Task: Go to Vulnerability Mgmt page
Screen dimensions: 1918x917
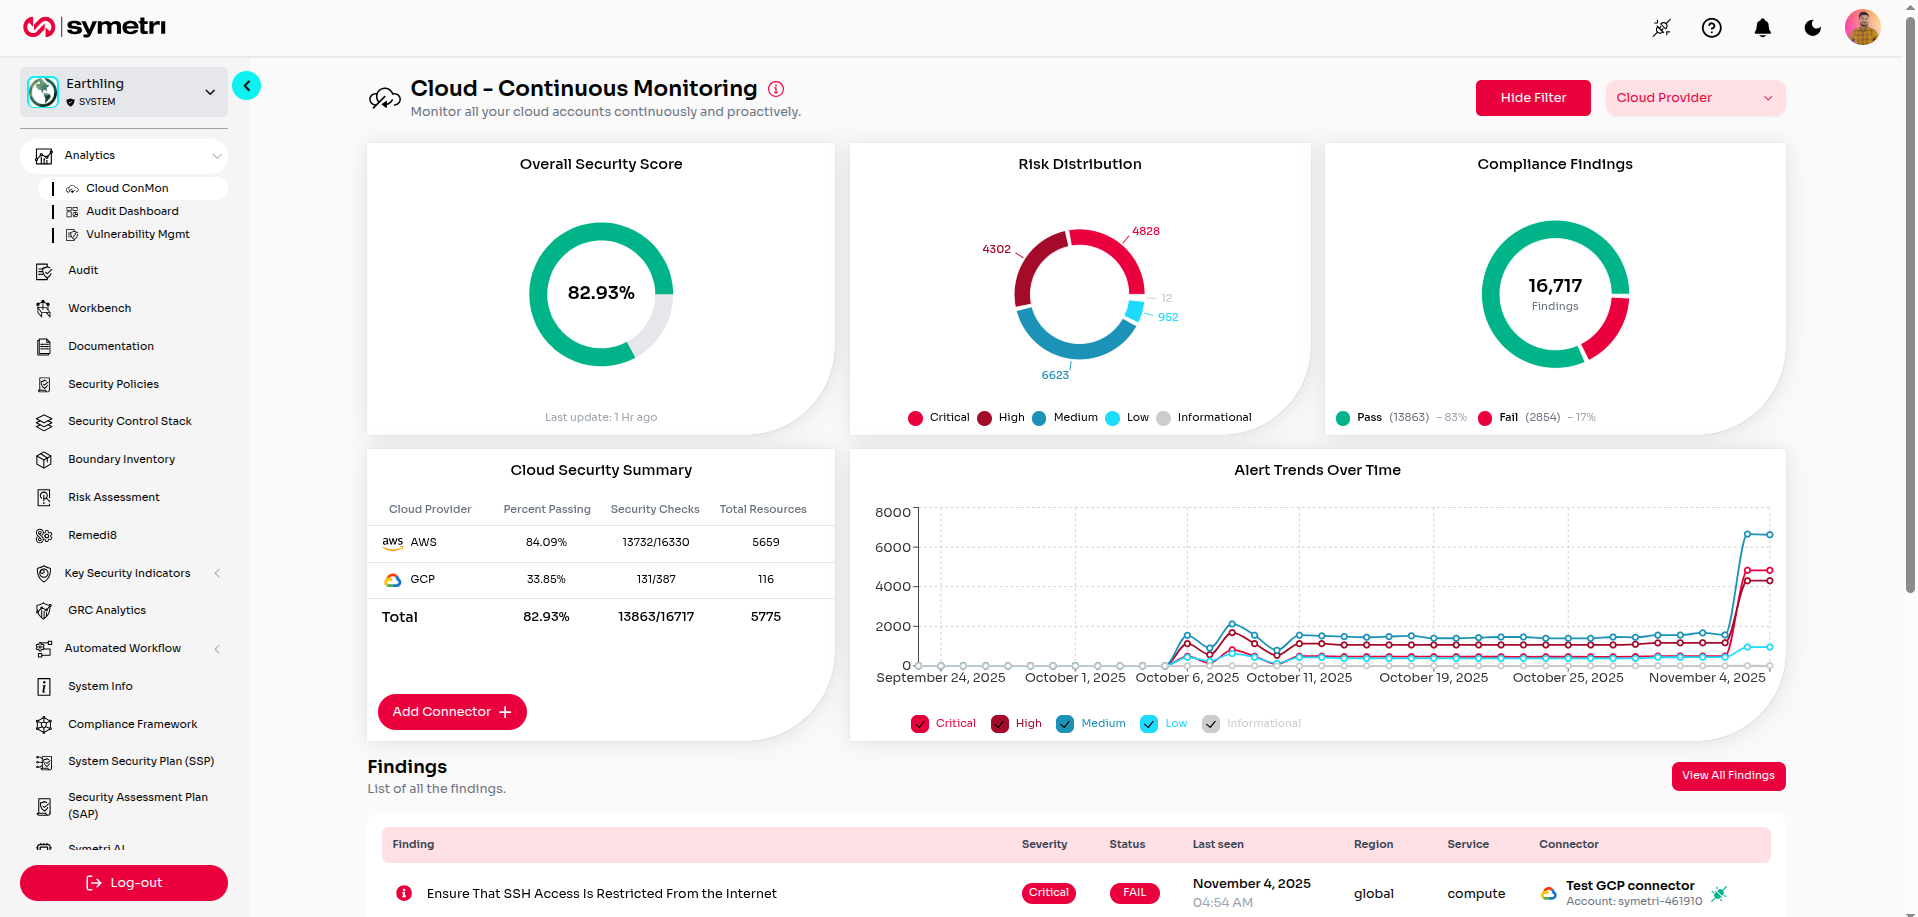Action: point(137,234)
